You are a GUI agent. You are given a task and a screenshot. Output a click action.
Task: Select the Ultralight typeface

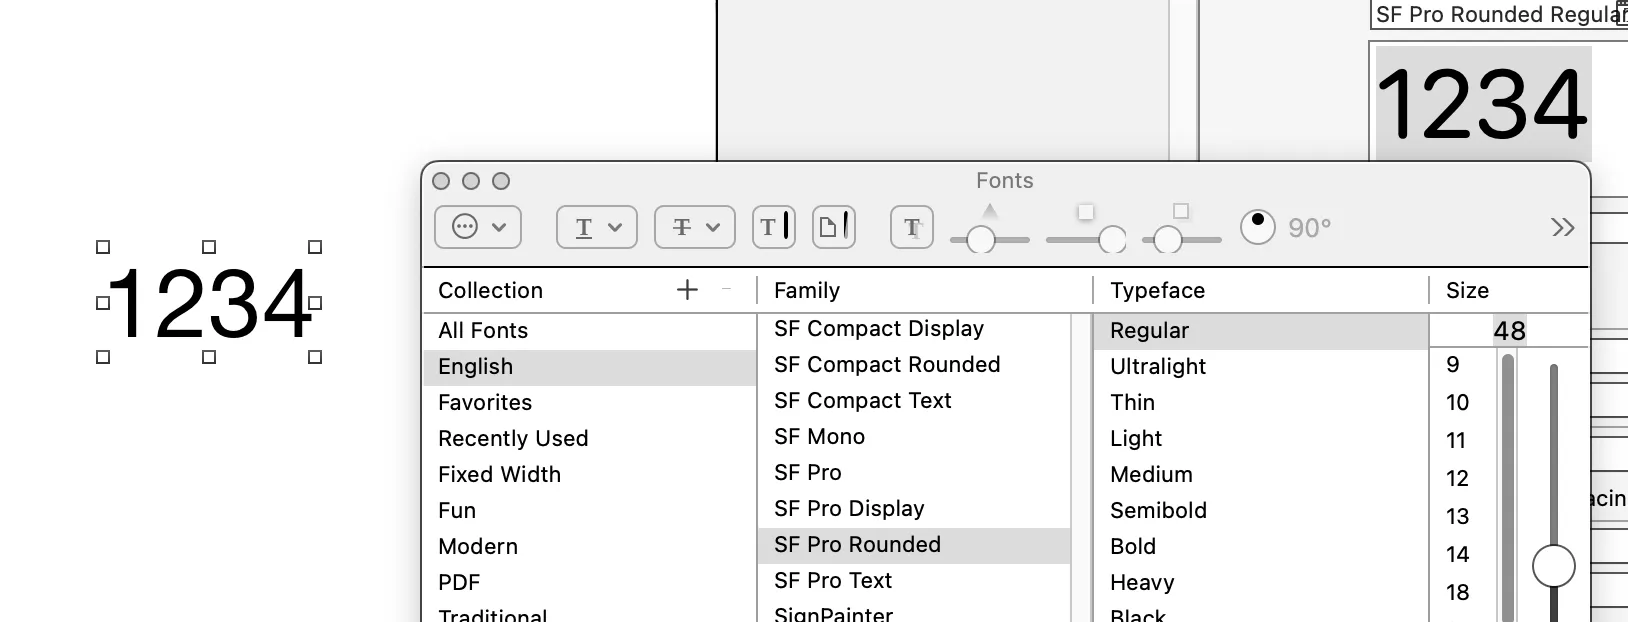1261,366
